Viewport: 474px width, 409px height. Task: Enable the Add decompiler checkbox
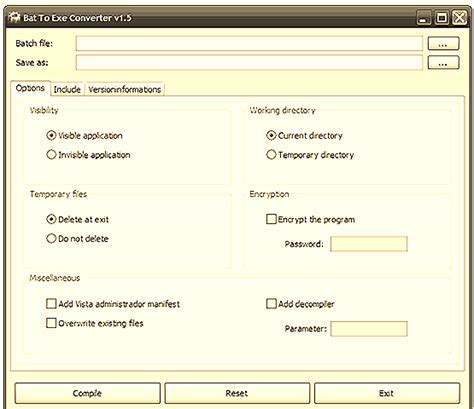[271, 304]
